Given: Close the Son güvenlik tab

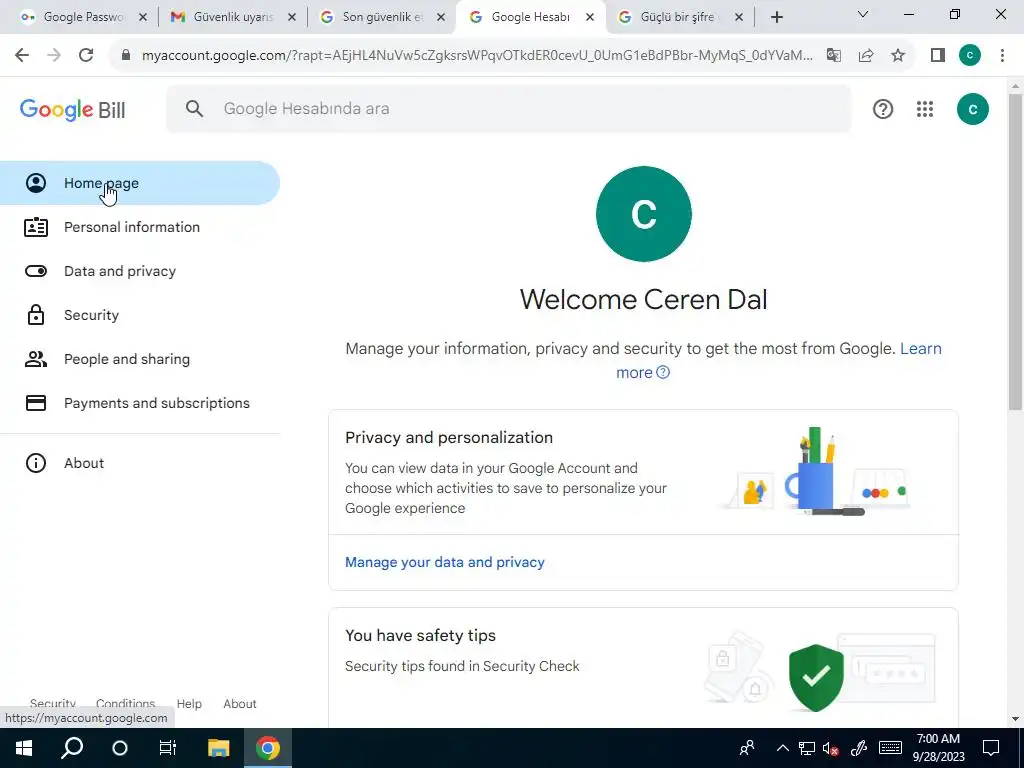Looking at the screenshot, I should point(441,17).
